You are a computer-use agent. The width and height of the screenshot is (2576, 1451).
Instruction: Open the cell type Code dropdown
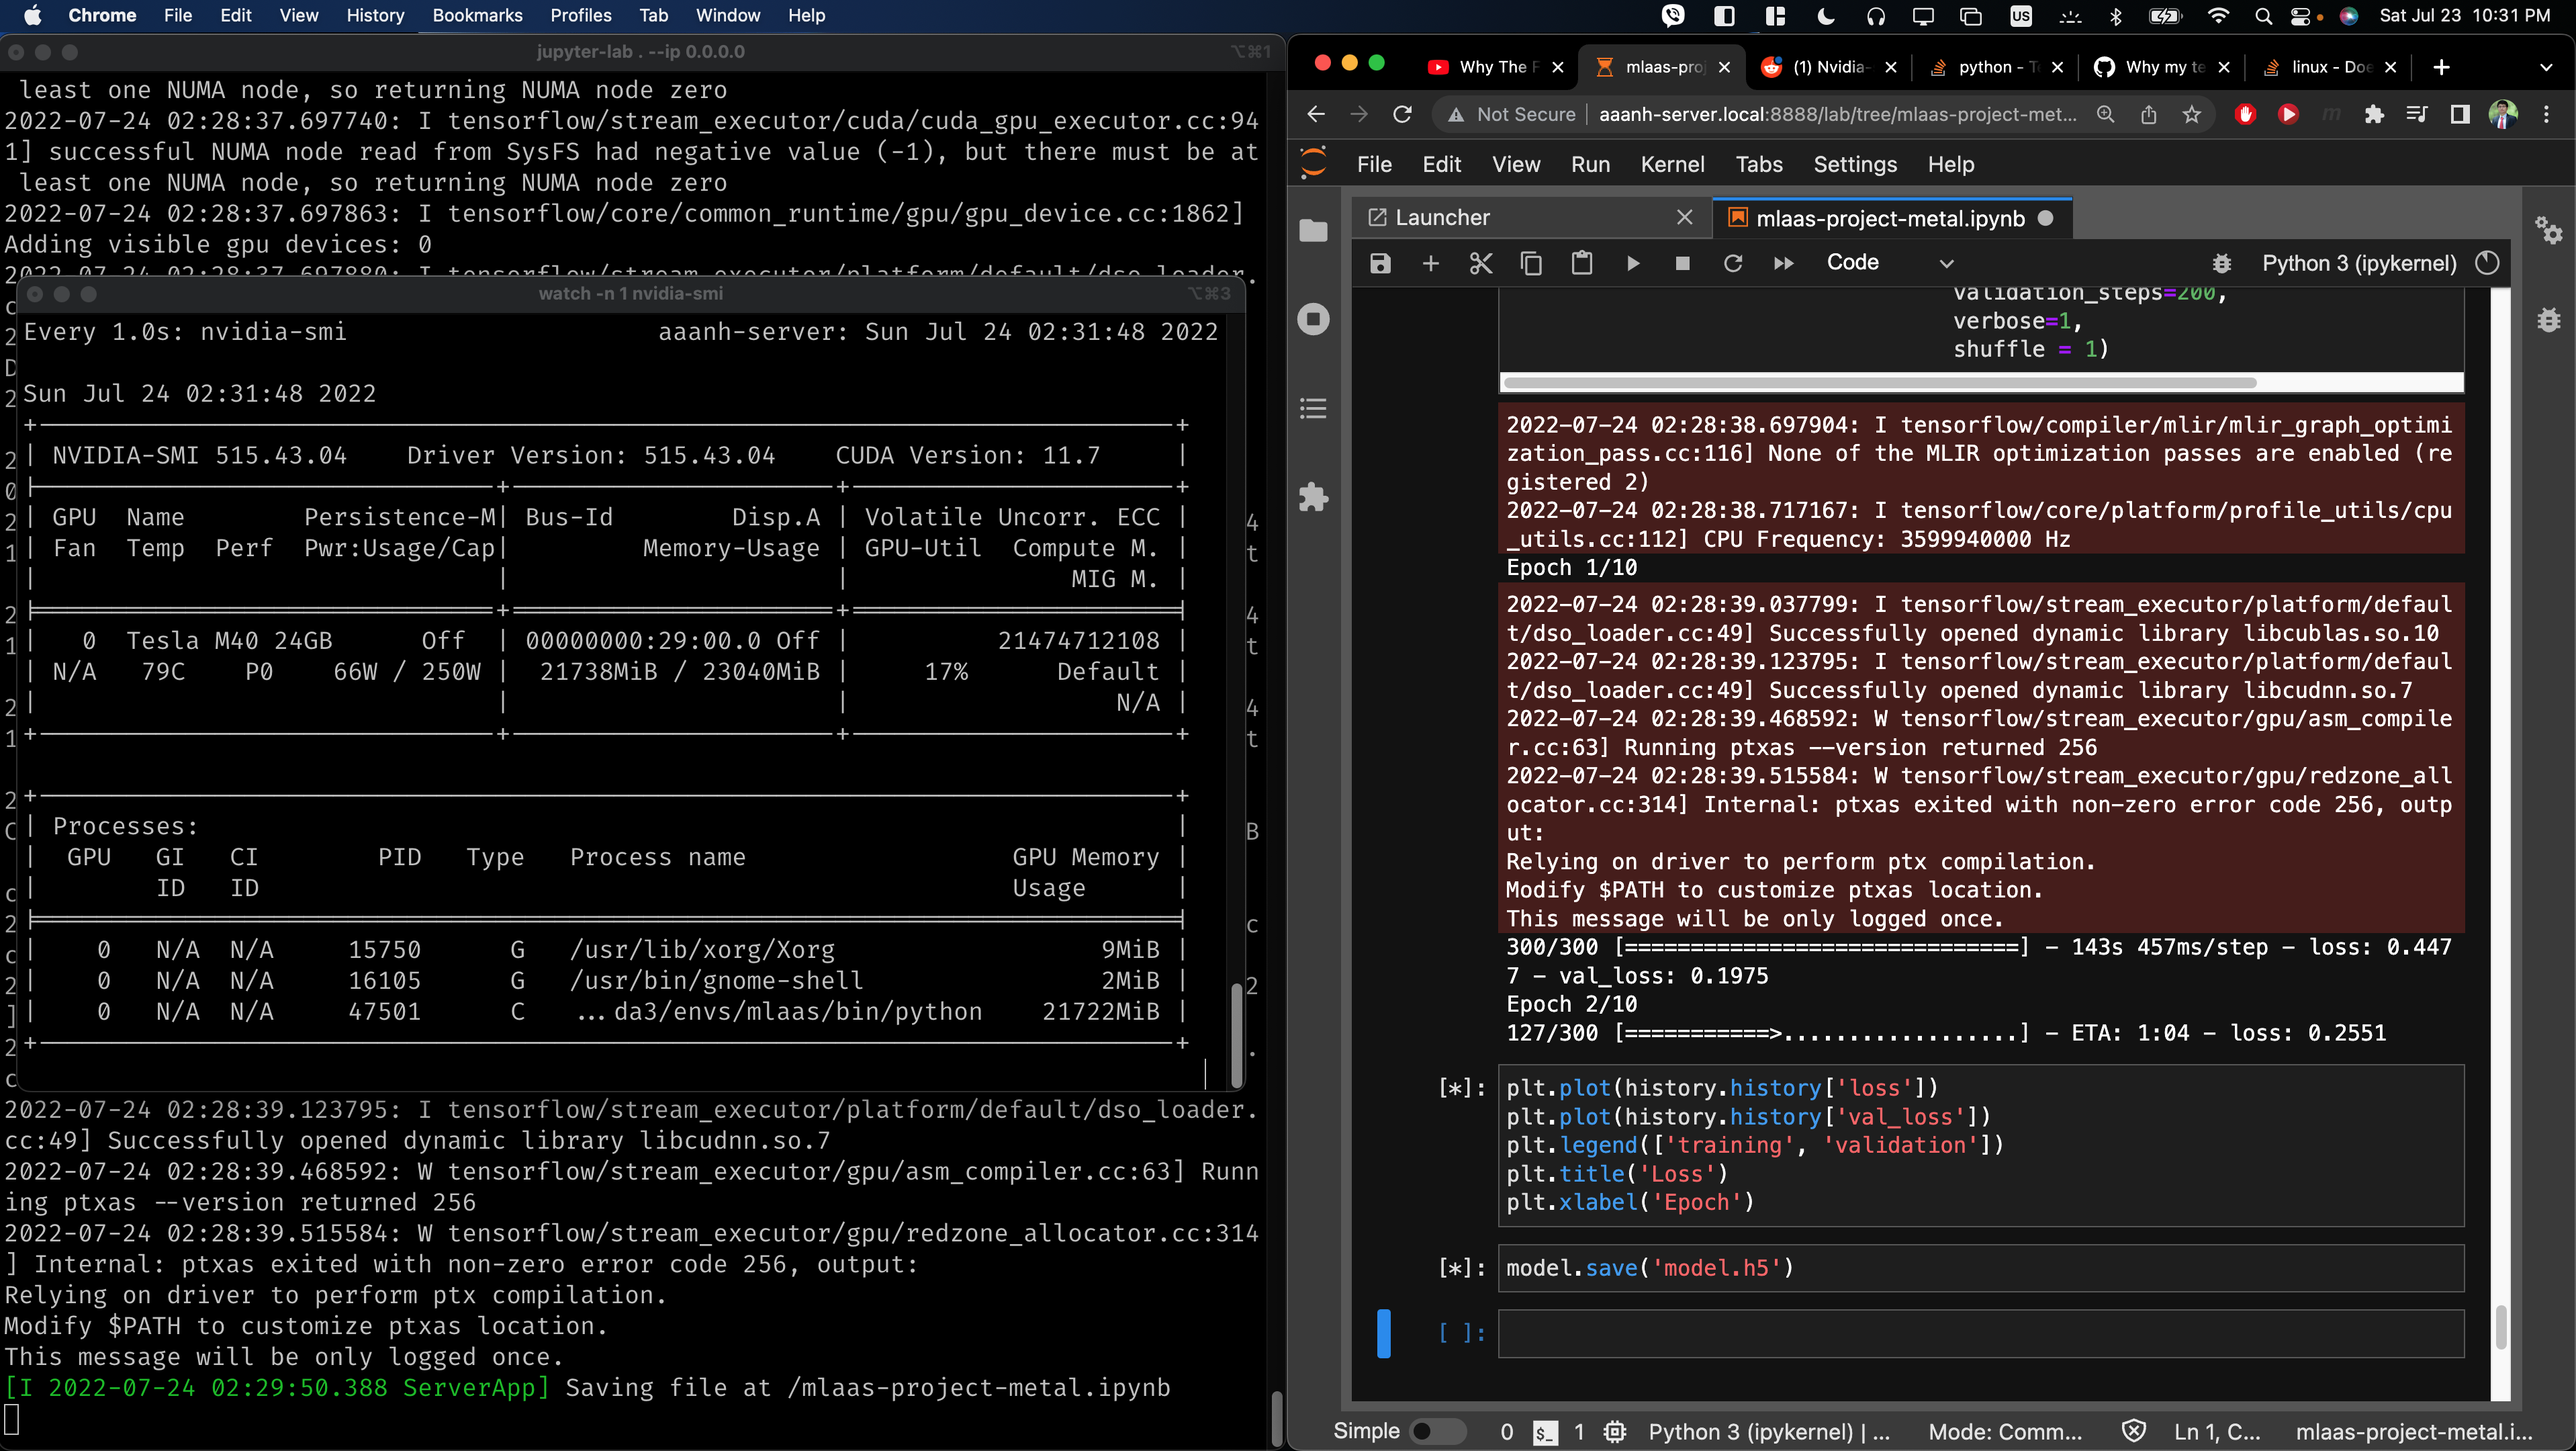click(x=1889, y=263)
